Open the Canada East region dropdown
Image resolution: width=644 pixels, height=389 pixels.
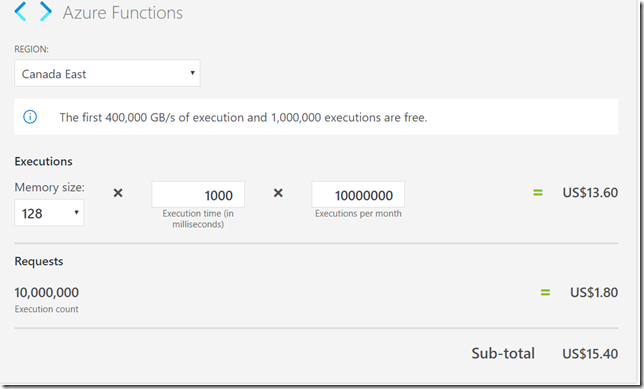107,73
